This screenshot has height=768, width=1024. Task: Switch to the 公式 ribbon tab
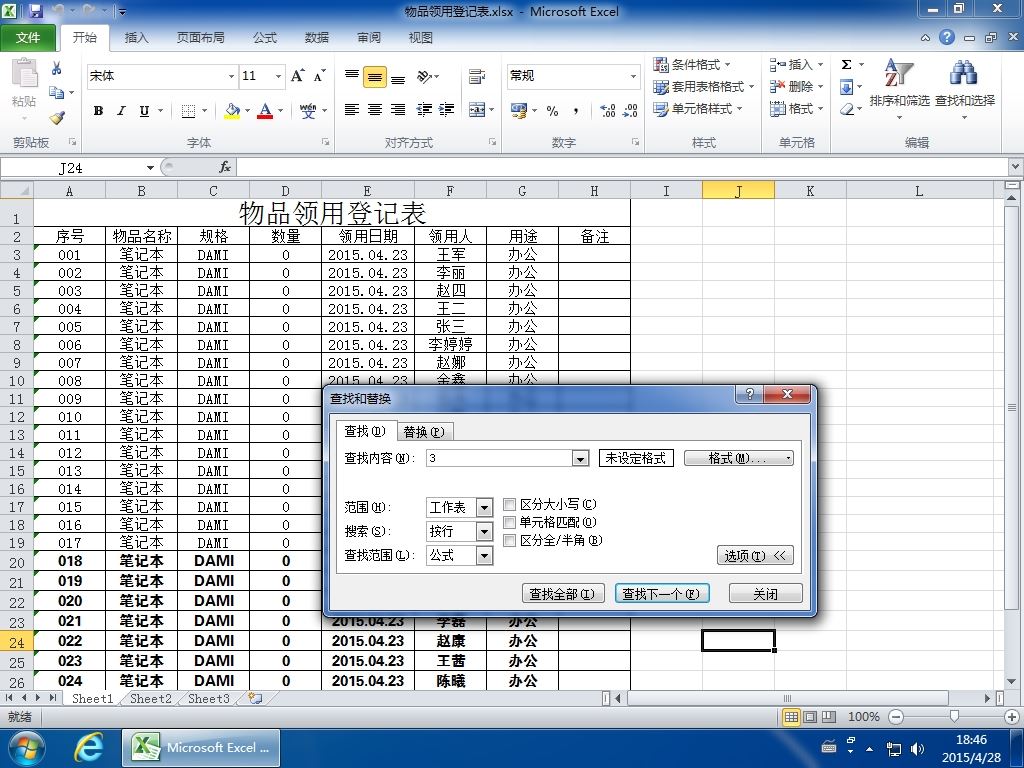264,38
